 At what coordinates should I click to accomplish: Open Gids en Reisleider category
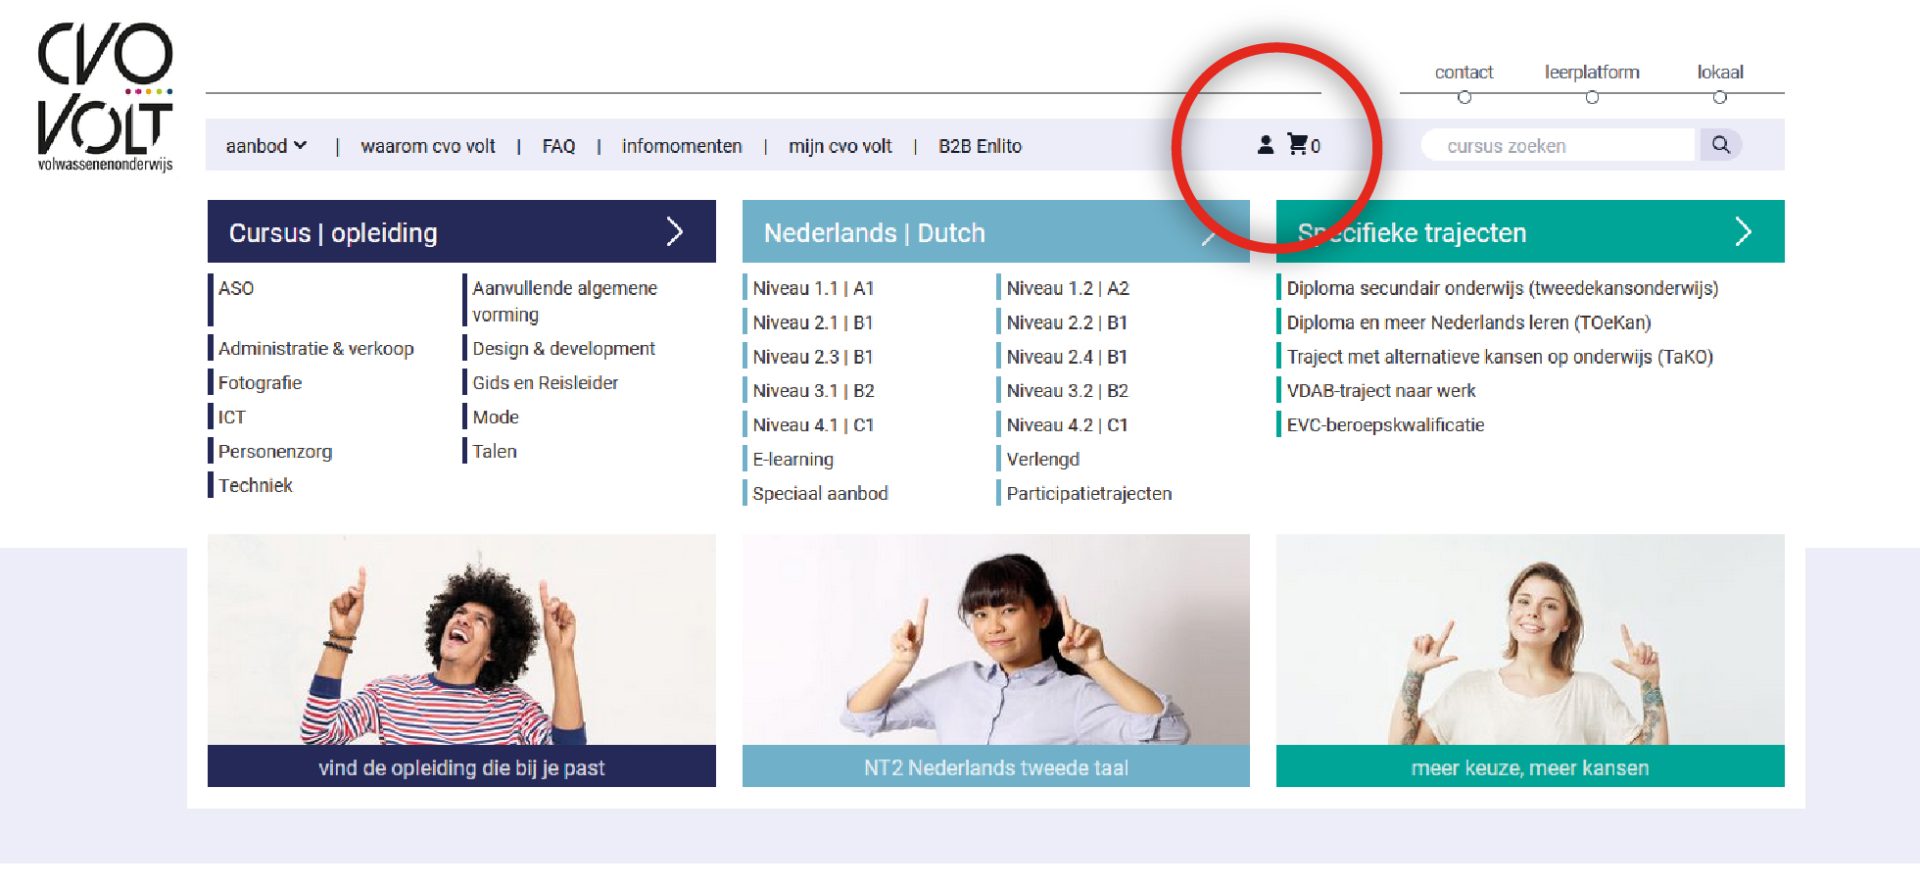click(x=545, y=383)
